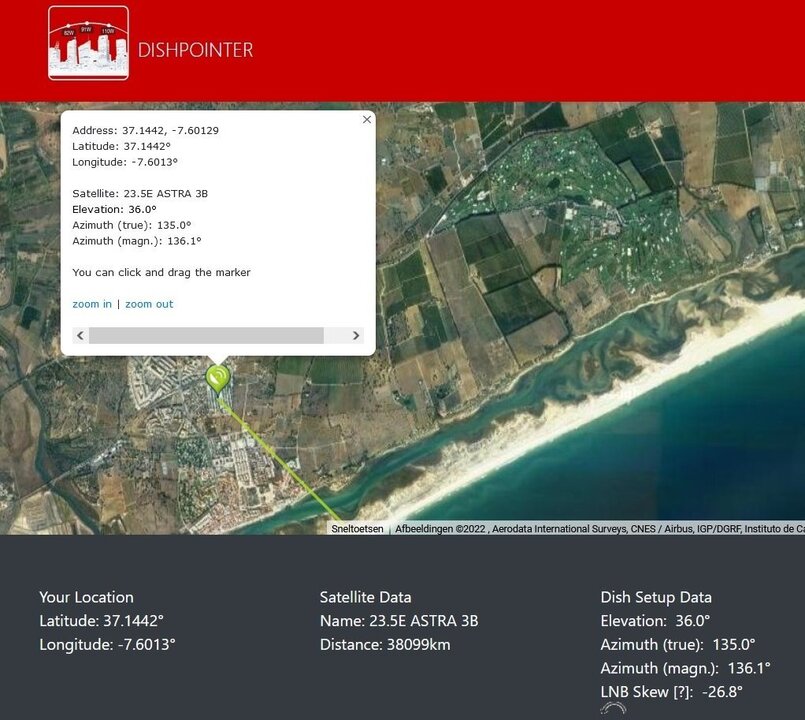
Task: Close the location info popup
Action: tap(367, 119)
